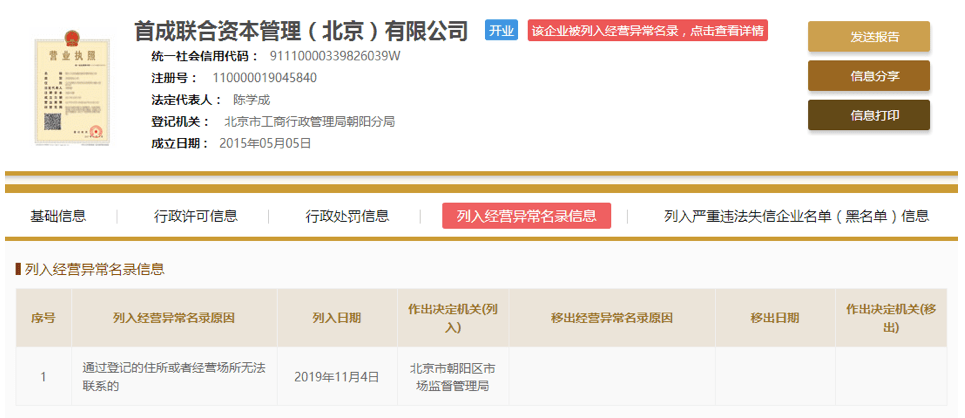Click the 列入日期 column header
Screen dimensions: 965x418
point(337,318)
